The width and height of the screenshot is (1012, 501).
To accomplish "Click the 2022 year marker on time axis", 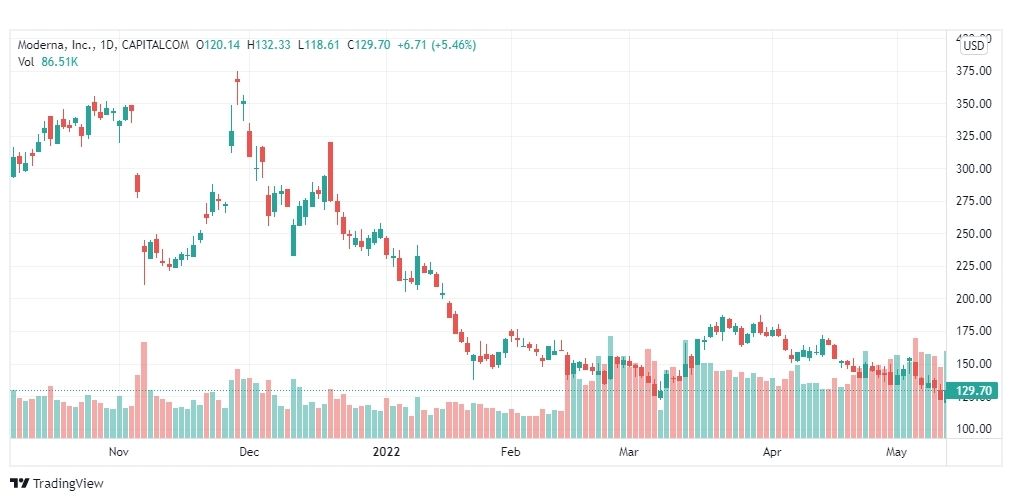I will (386, 452).
